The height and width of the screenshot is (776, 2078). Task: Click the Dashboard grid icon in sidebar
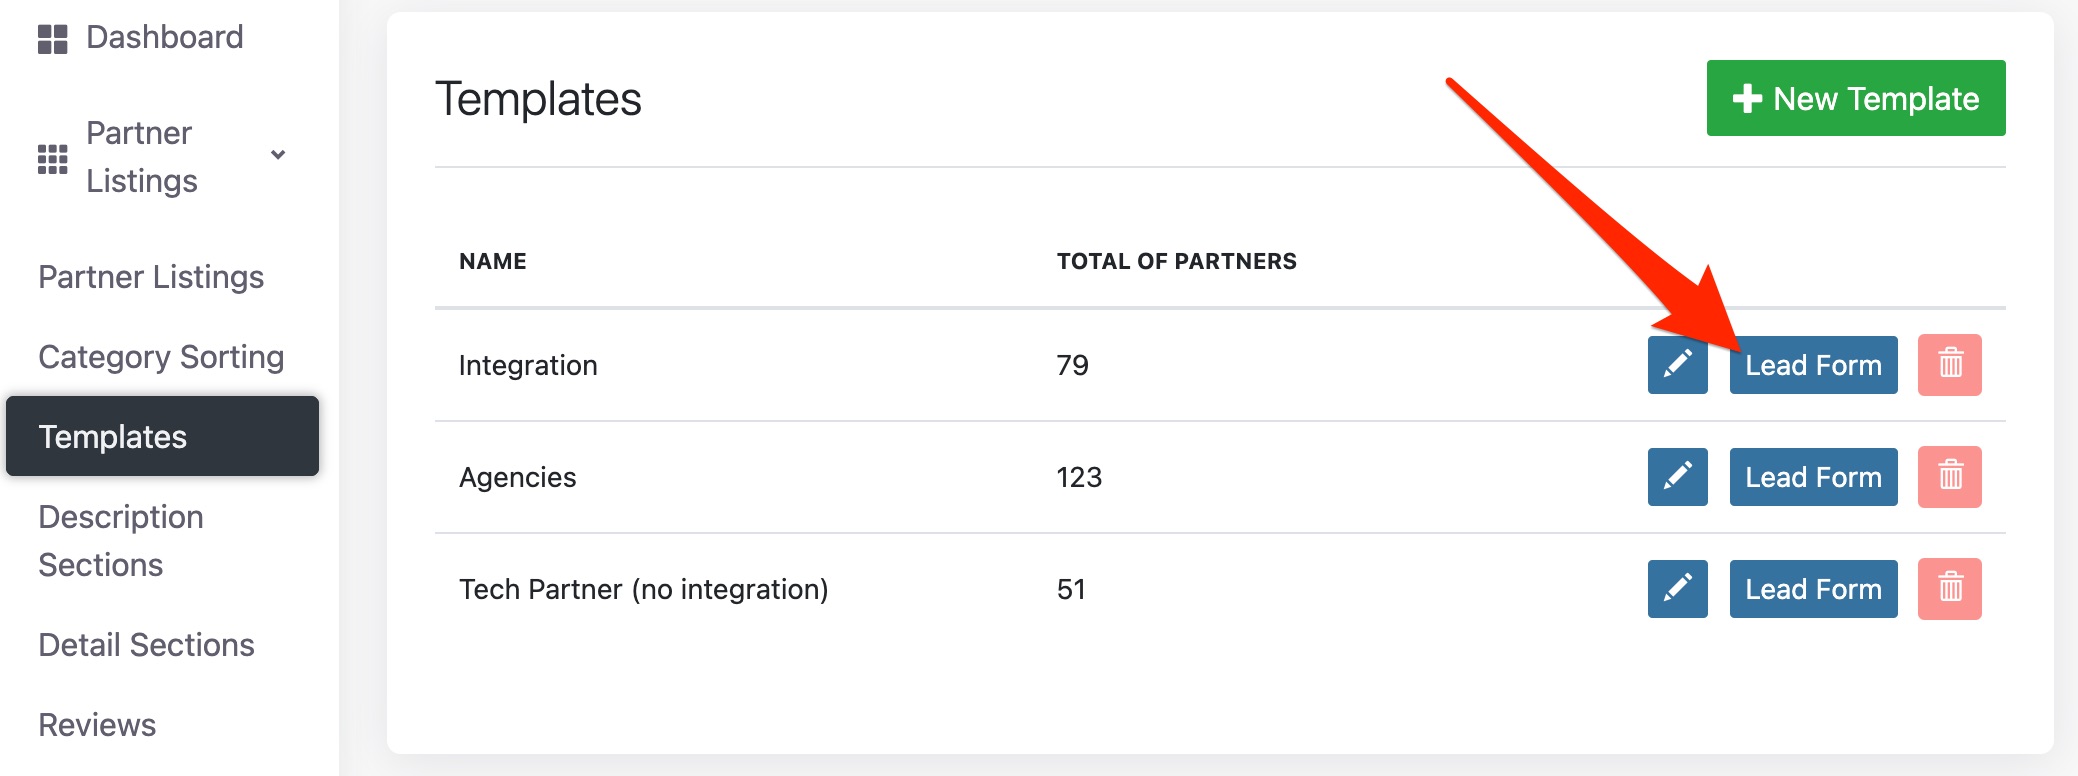[x=52, y=39]
